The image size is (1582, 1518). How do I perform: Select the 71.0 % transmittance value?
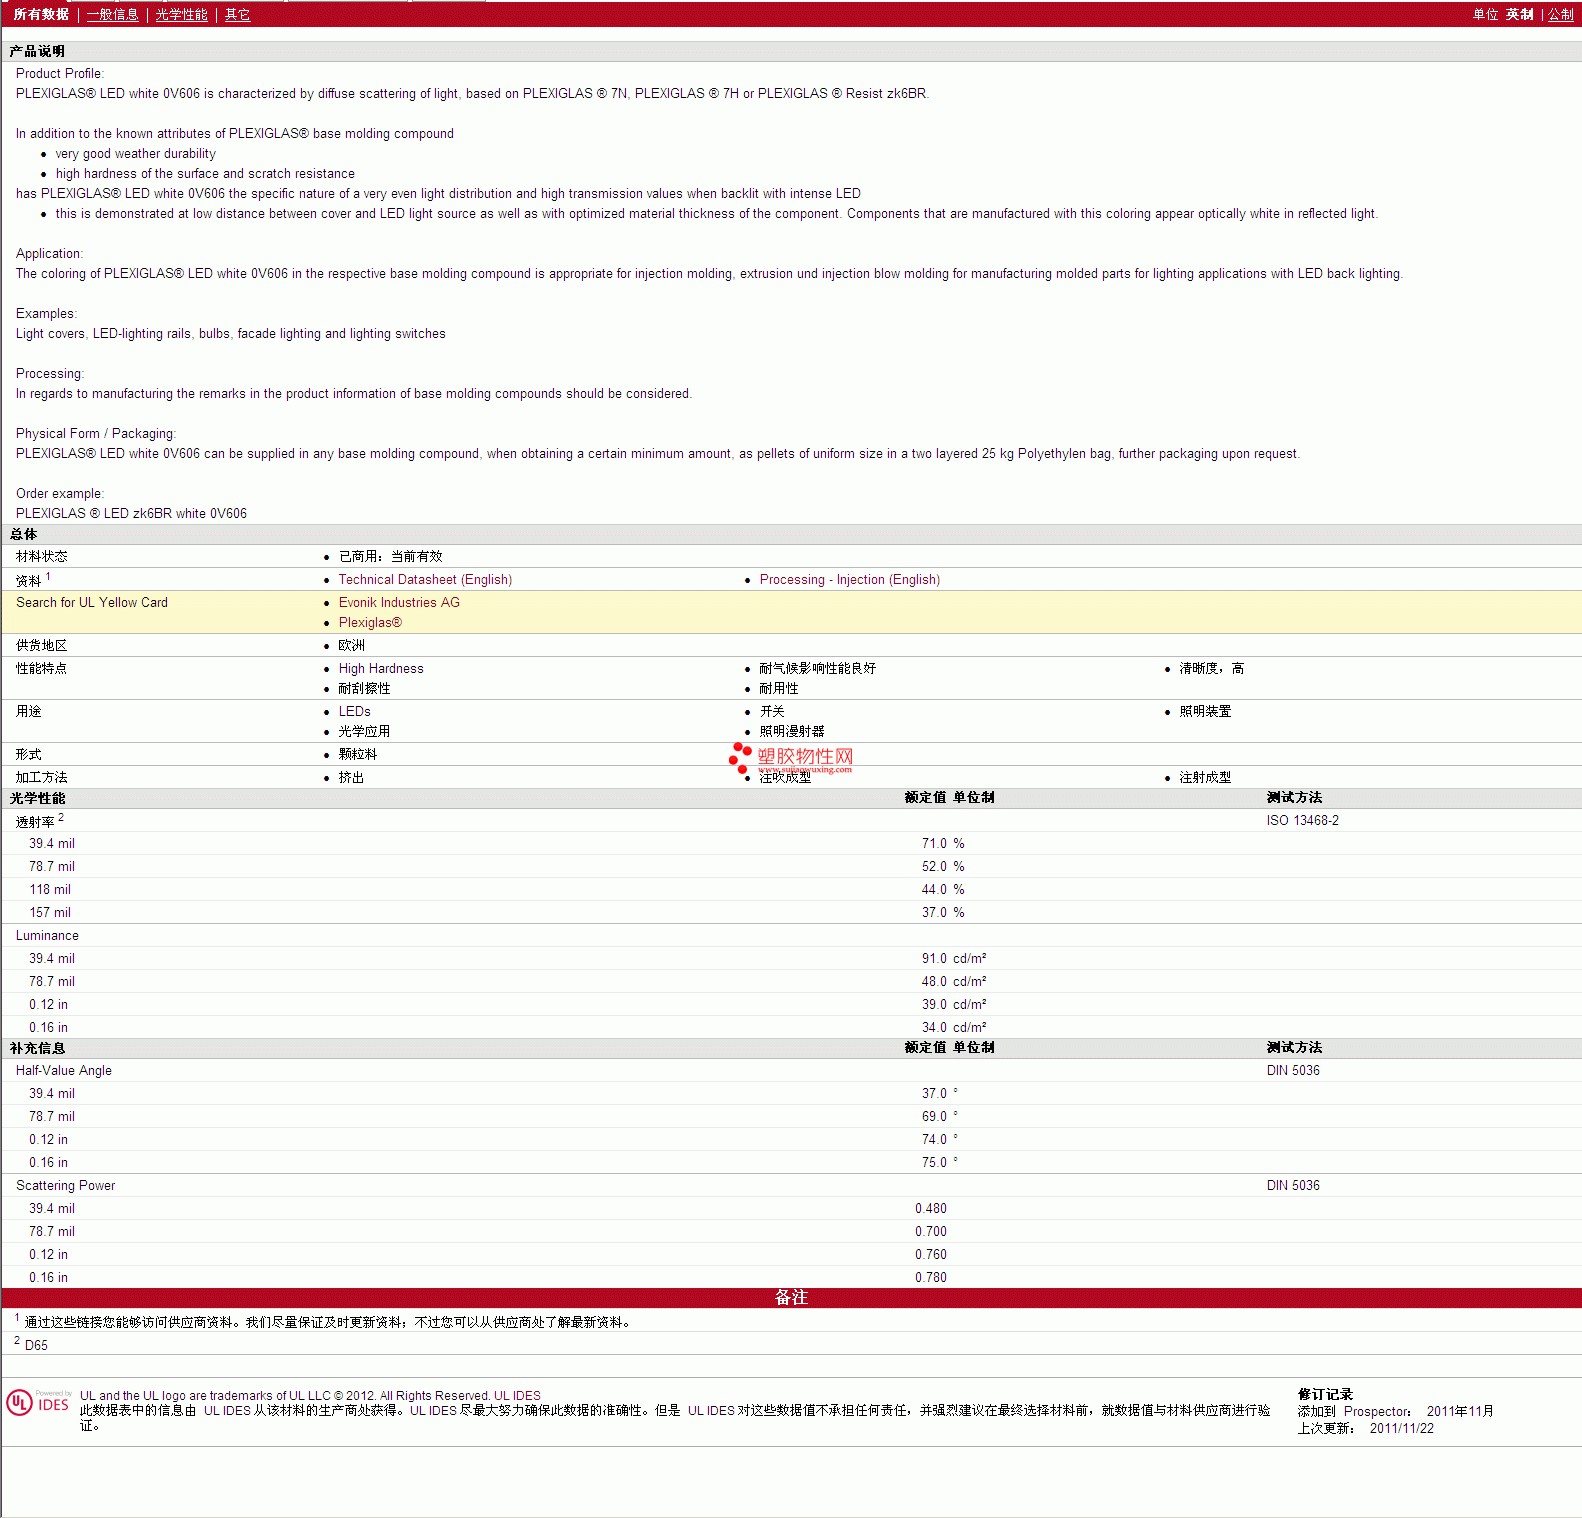943,843
